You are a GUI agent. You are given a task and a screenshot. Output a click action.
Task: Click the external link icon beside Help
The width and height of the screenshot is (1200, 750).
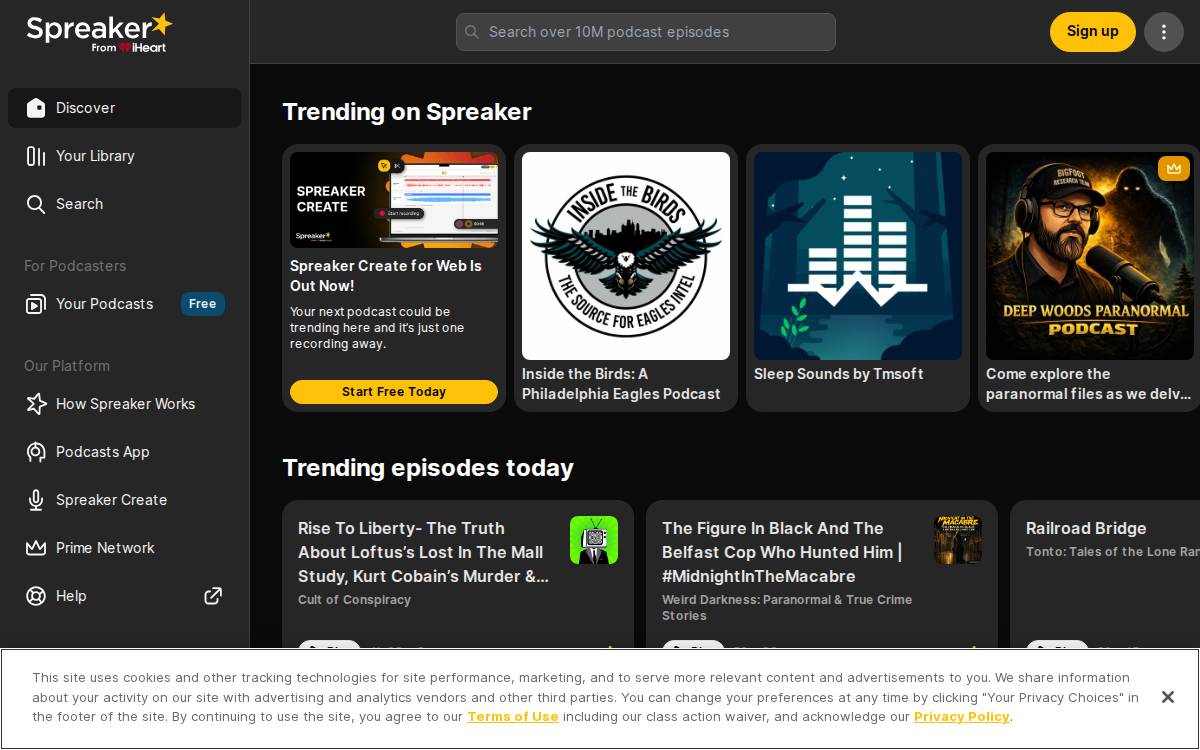(213, 596)
